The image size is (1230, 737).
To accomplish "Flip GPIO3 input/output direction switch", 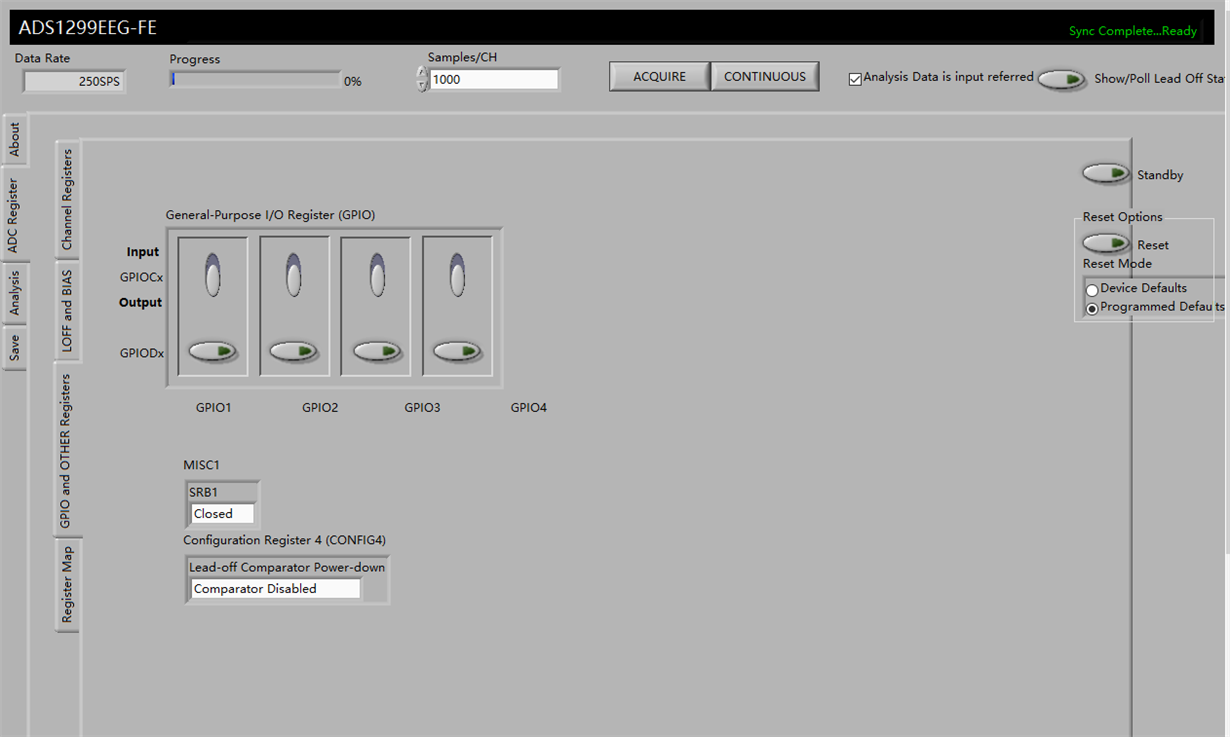I will coord(377,275).
